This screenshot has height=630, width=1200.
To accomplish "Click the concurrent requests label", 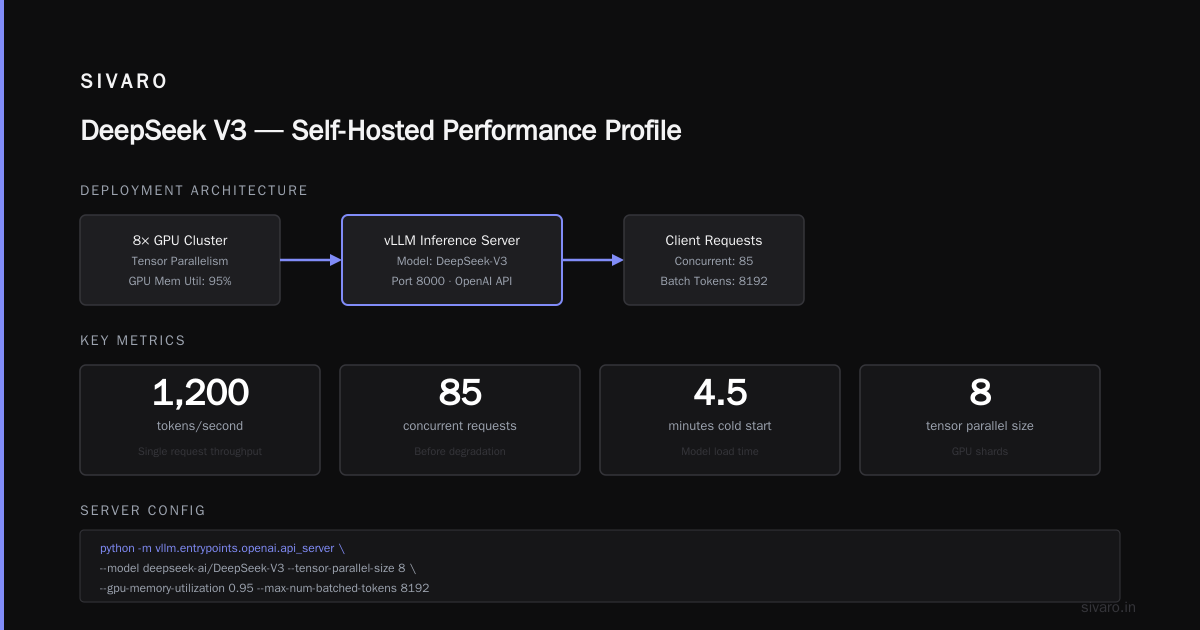I will pos(460,426).
